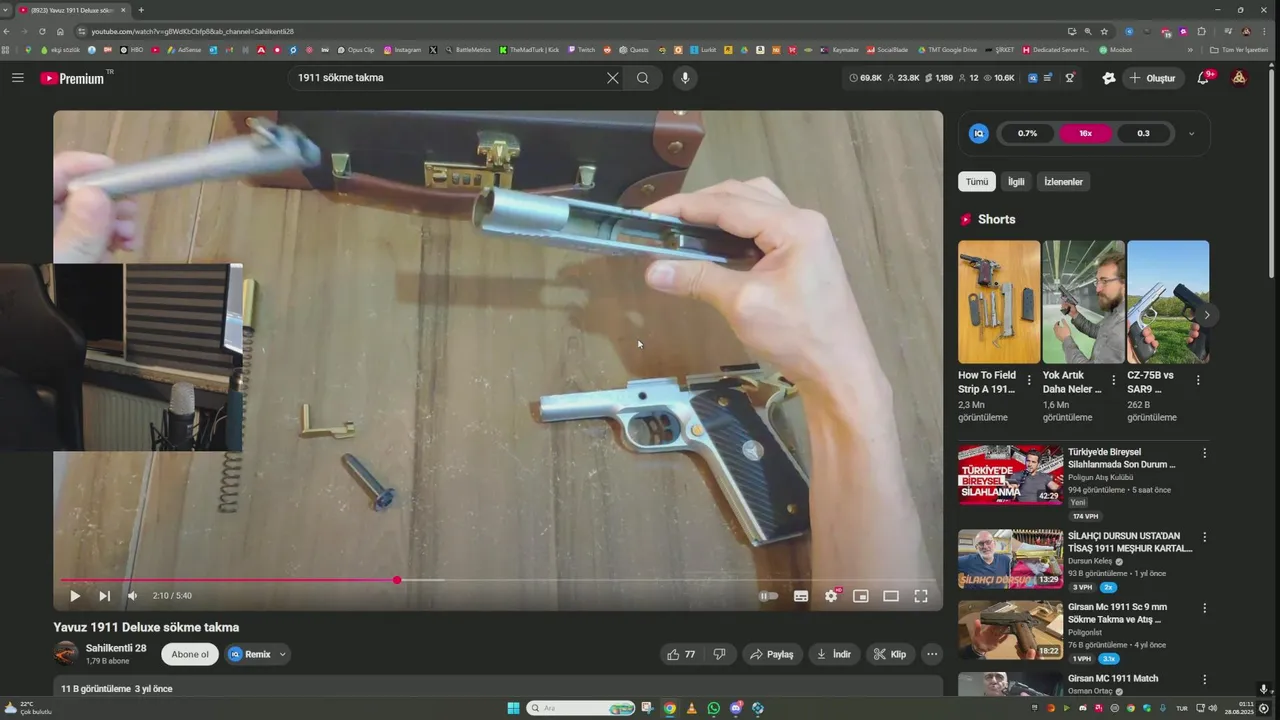Bookmark this page with star icon
Image resolution: width=1280 pixels, height=720 pixels.
pyautogui.click(x=1104, y=31)
